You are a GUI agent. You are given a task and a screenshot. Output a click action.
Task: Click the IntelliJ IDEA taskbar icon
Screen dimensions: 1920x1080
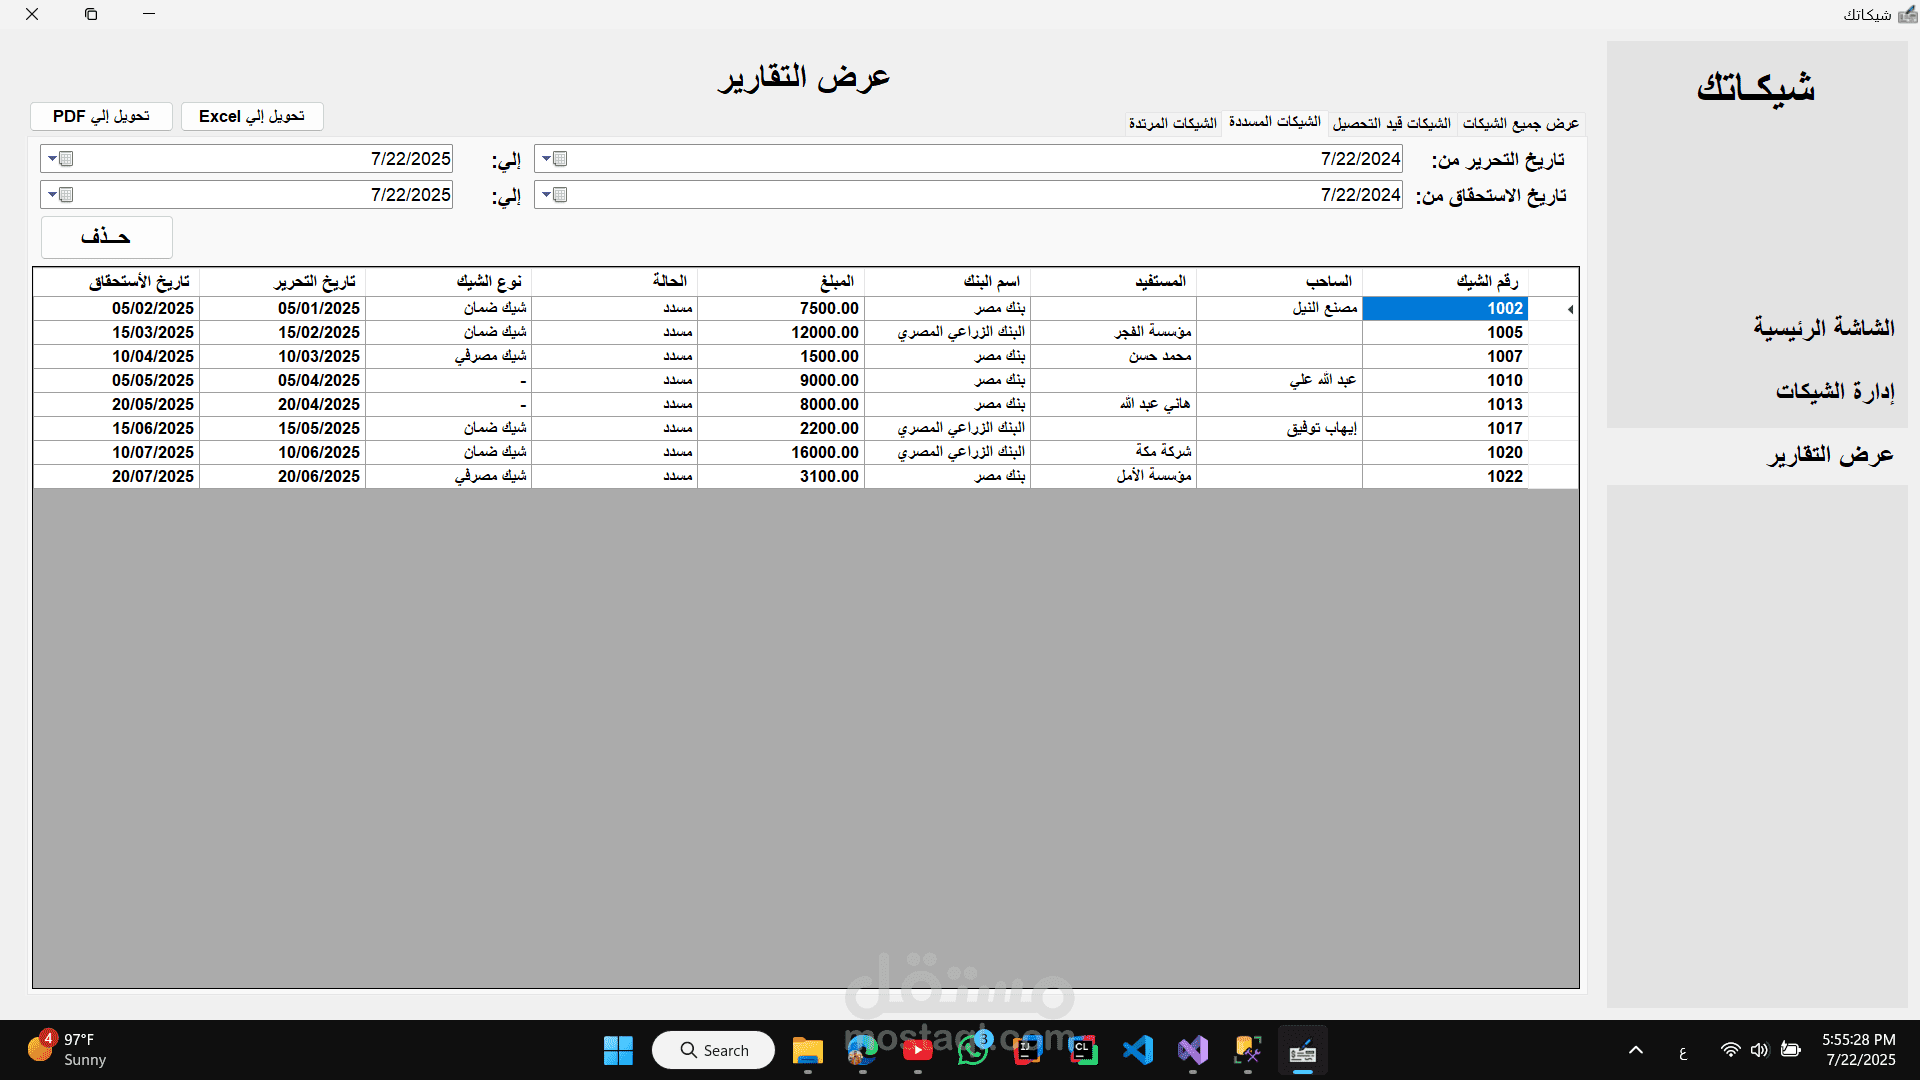(1027, 1050)
